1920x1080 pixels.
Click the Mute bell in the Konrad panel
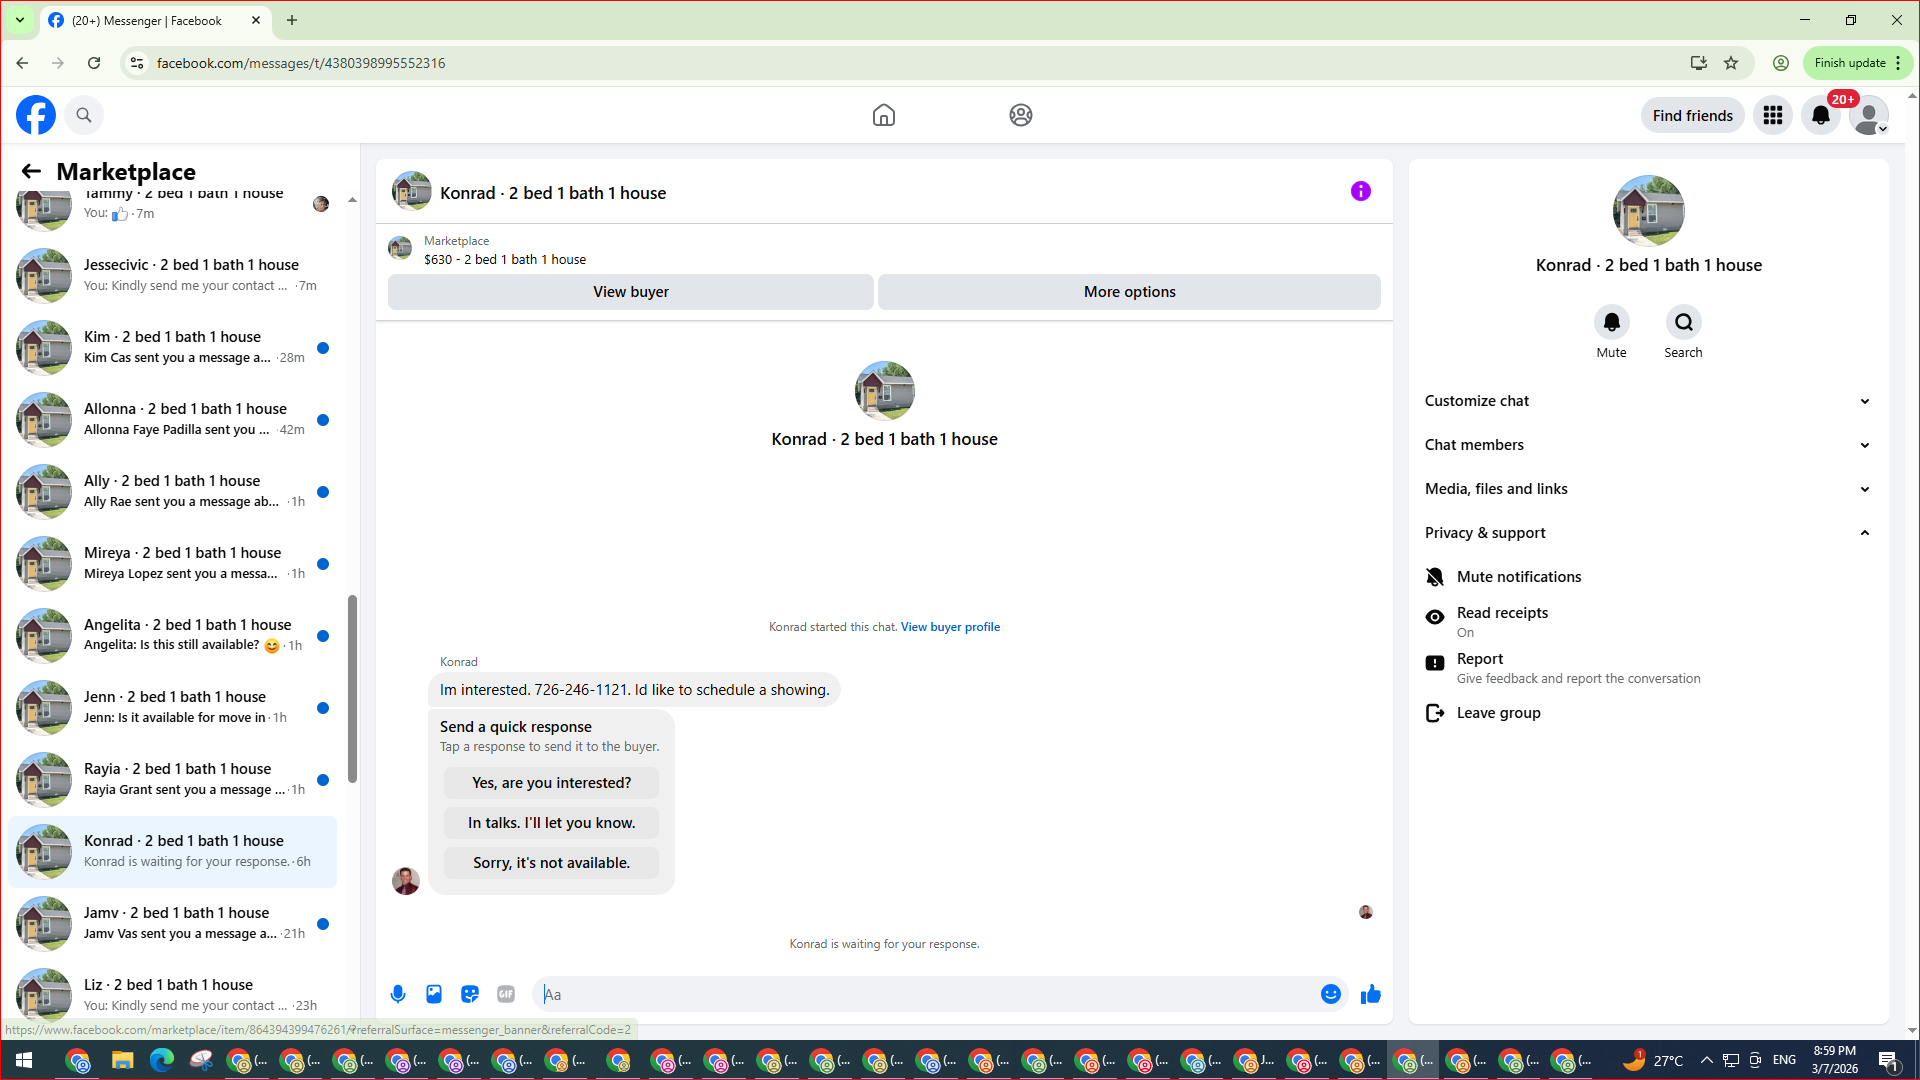click(1612, 322)
